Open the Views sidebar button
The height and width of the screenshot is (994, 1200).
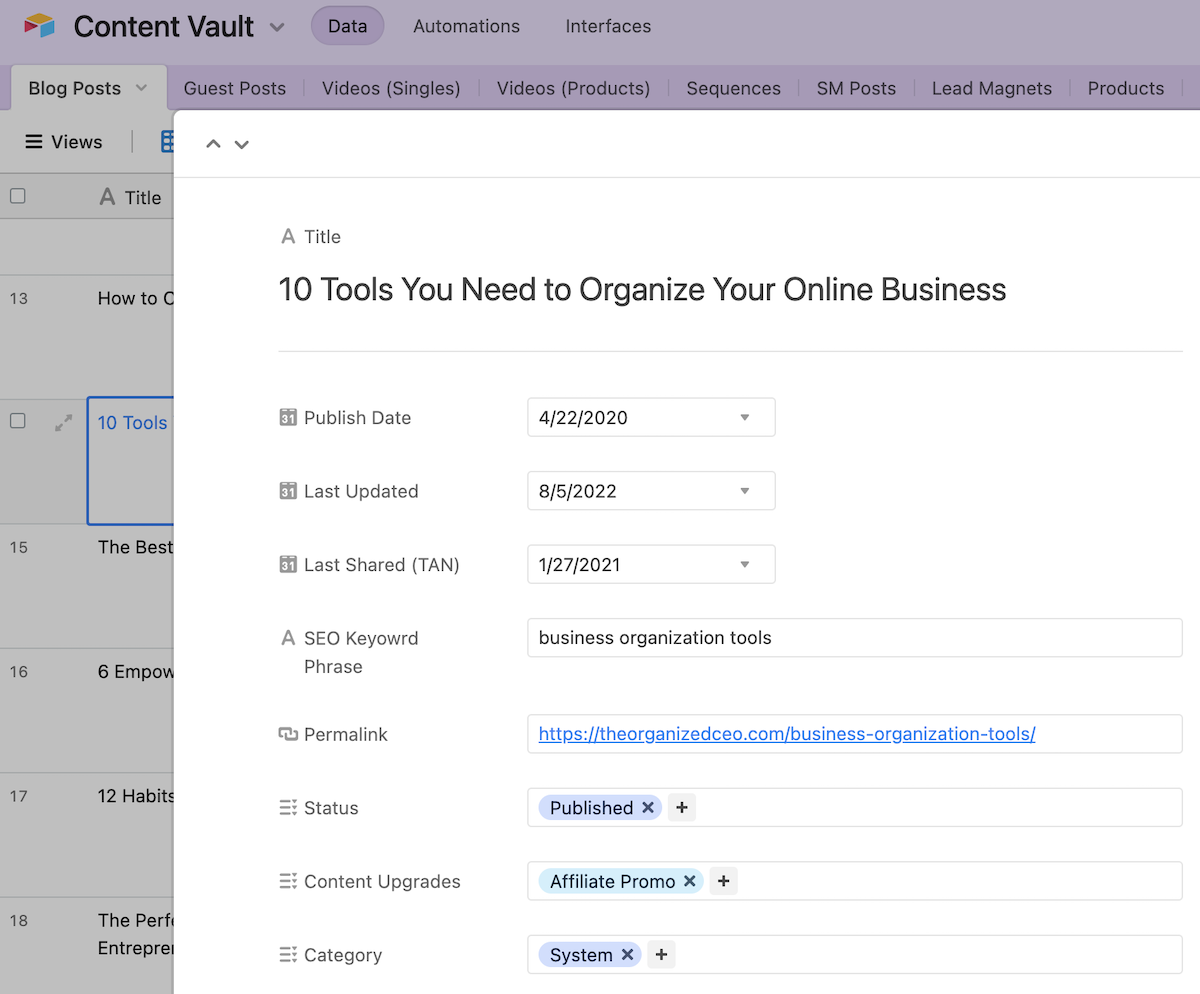[x=64, y=142]
